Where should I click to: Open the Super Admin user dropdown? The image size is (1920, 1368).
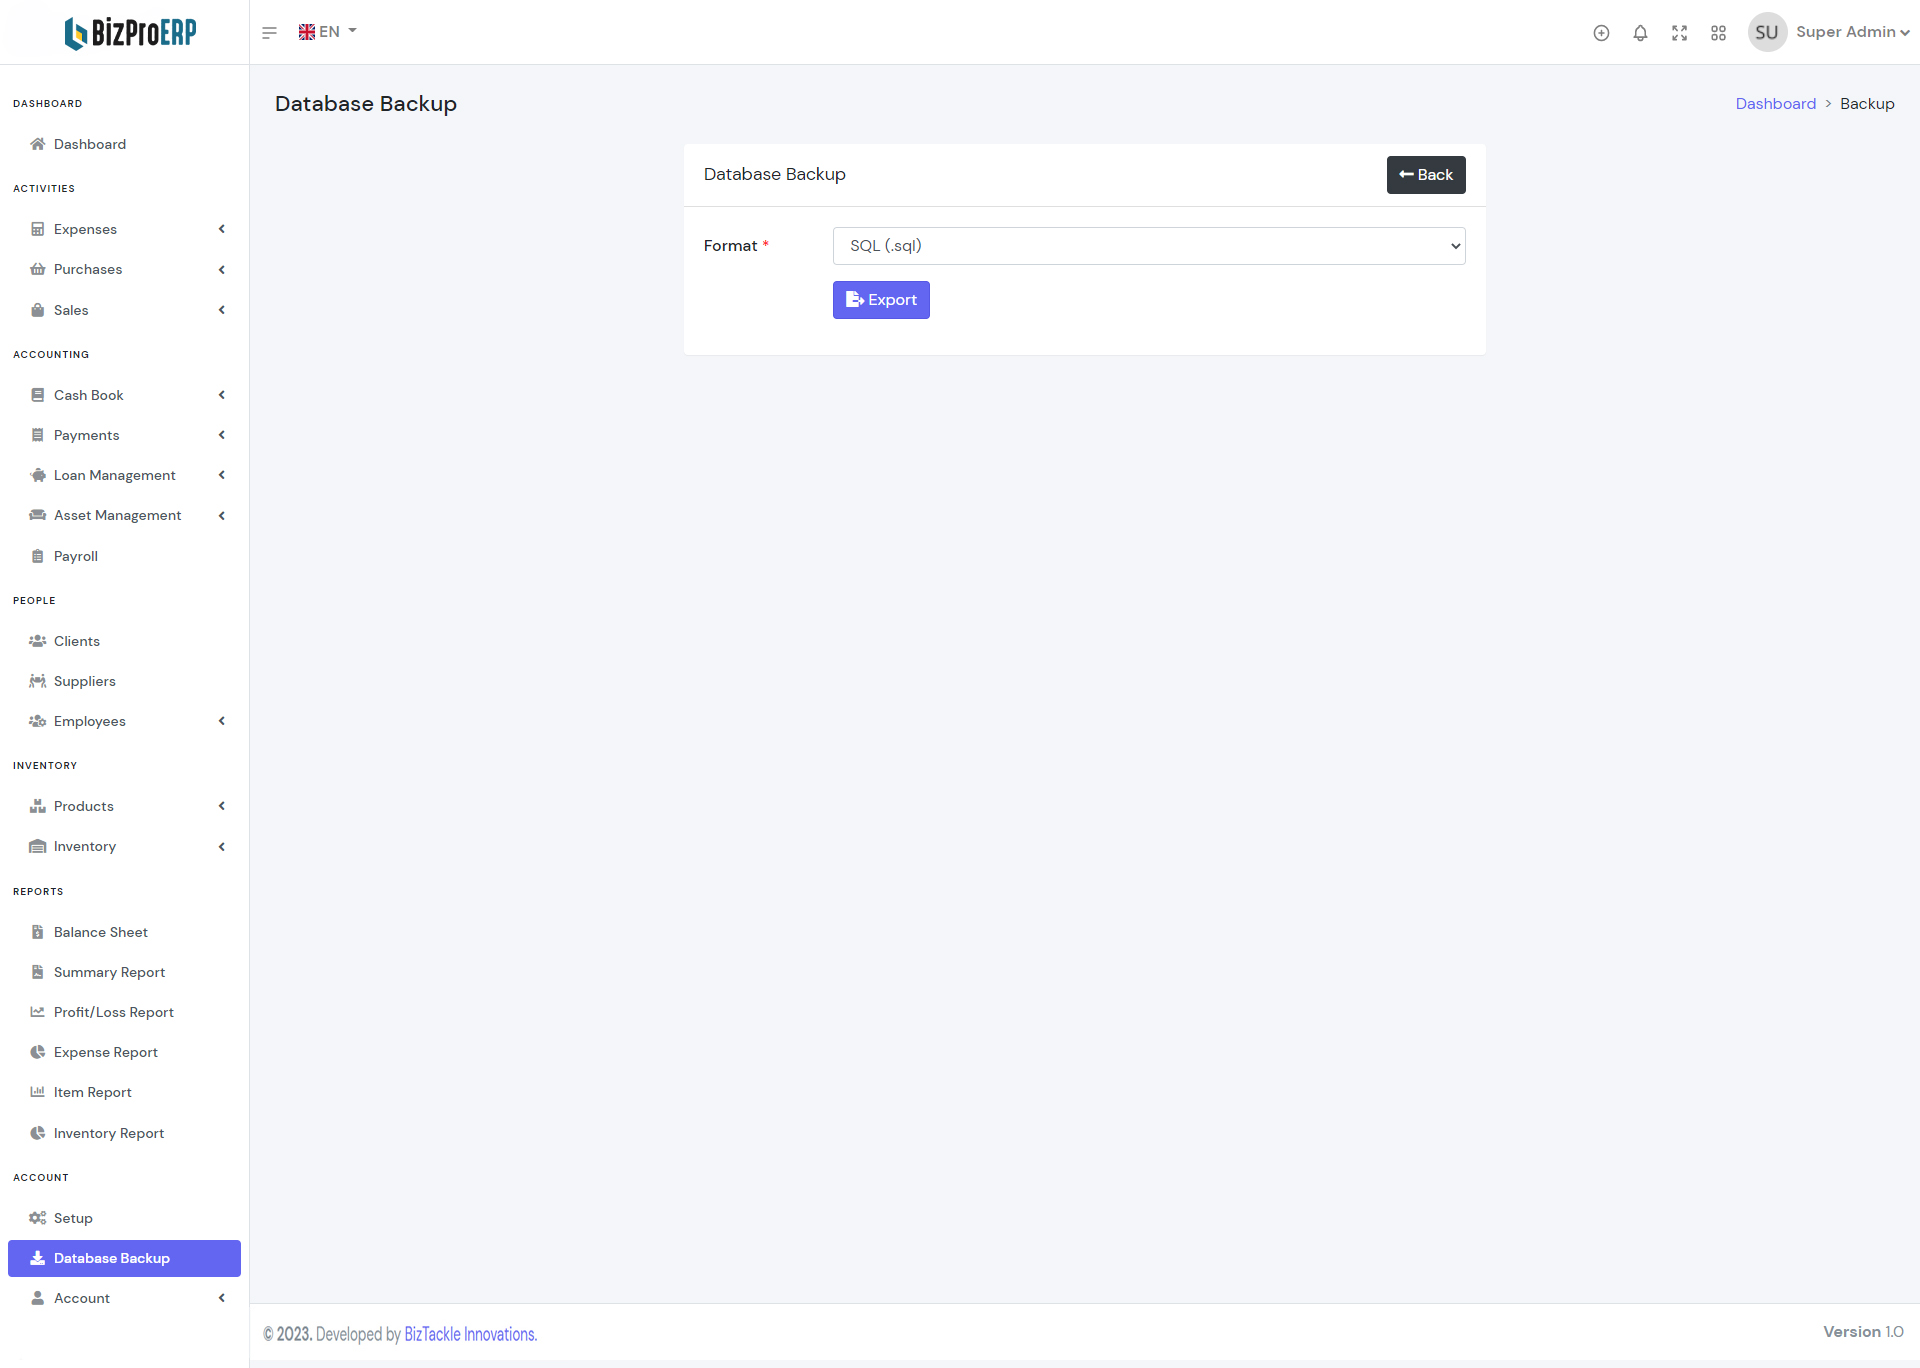(x=1852, y=32)
